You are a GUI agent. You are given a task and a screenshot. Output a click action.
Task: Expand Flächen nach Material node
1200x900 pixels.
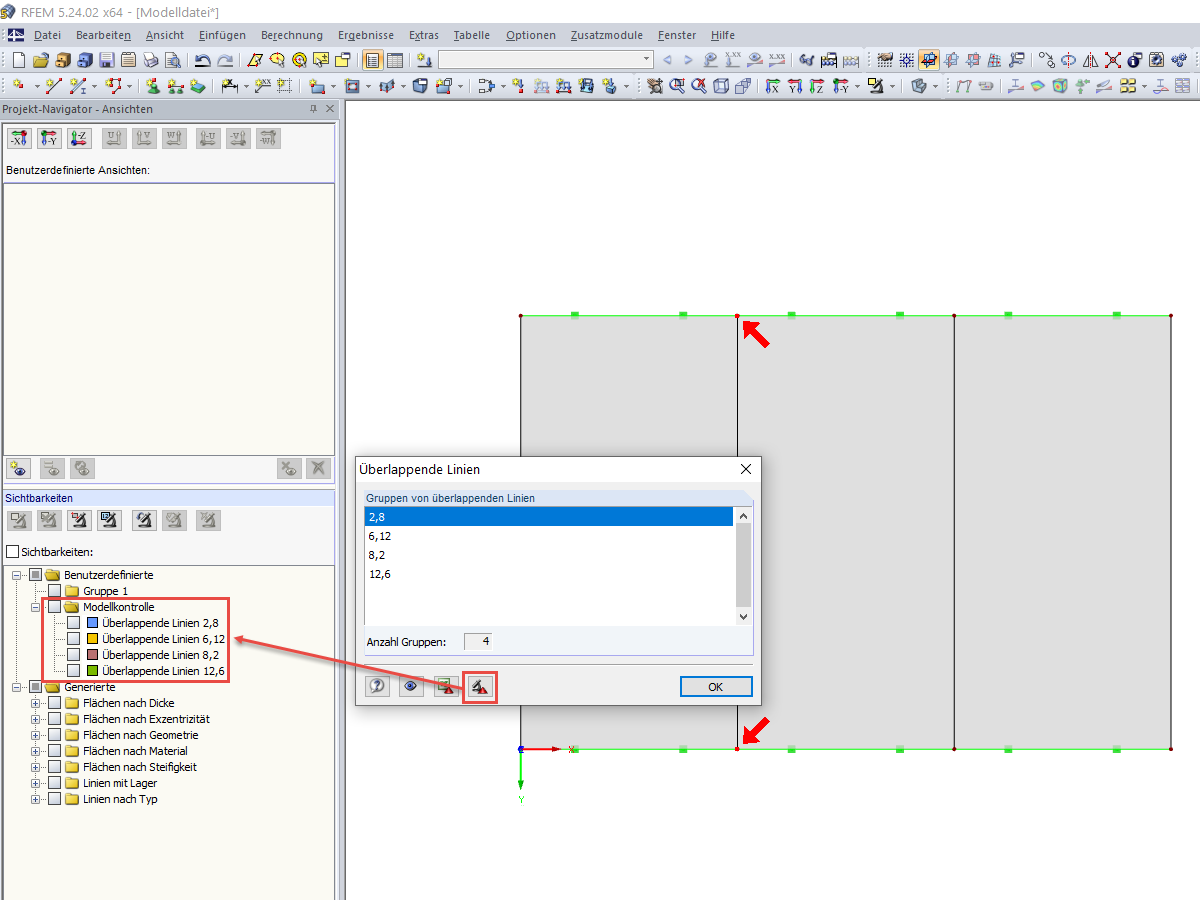click(x=36, y=751)
